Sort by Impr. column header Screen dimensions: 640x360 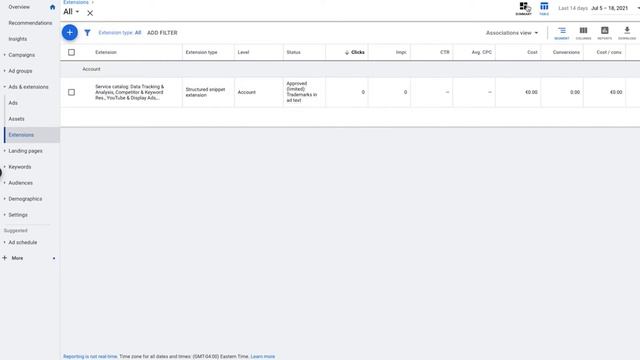(401, 52)
